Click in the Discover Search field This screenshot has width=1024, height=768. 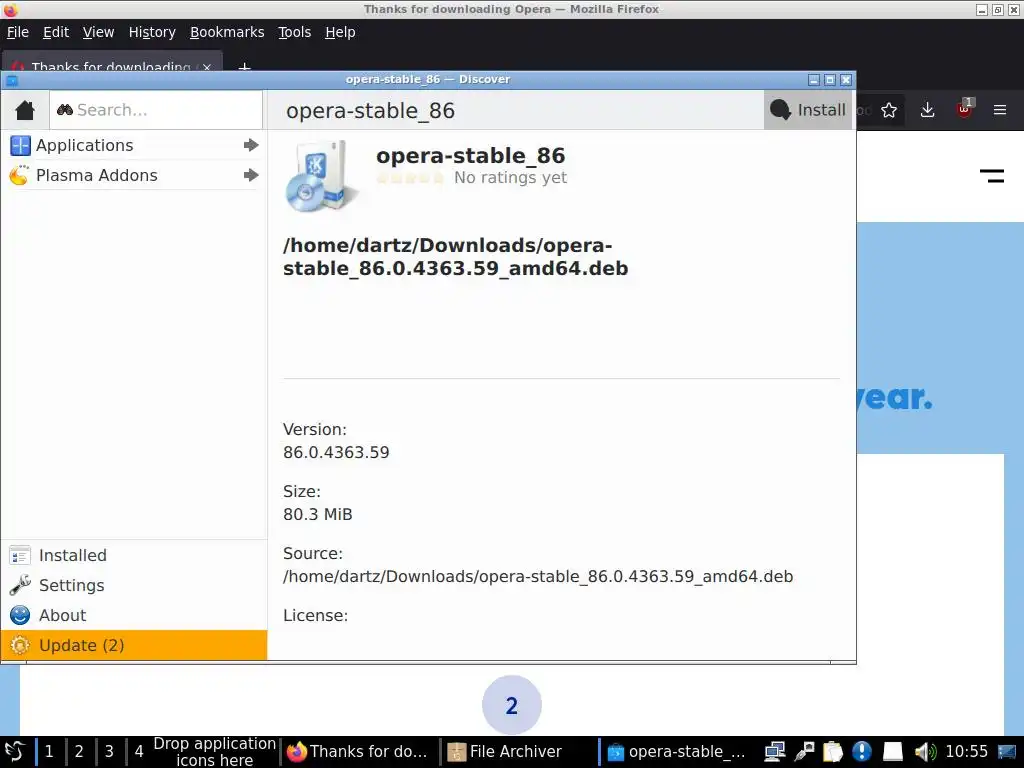(156, 110)
